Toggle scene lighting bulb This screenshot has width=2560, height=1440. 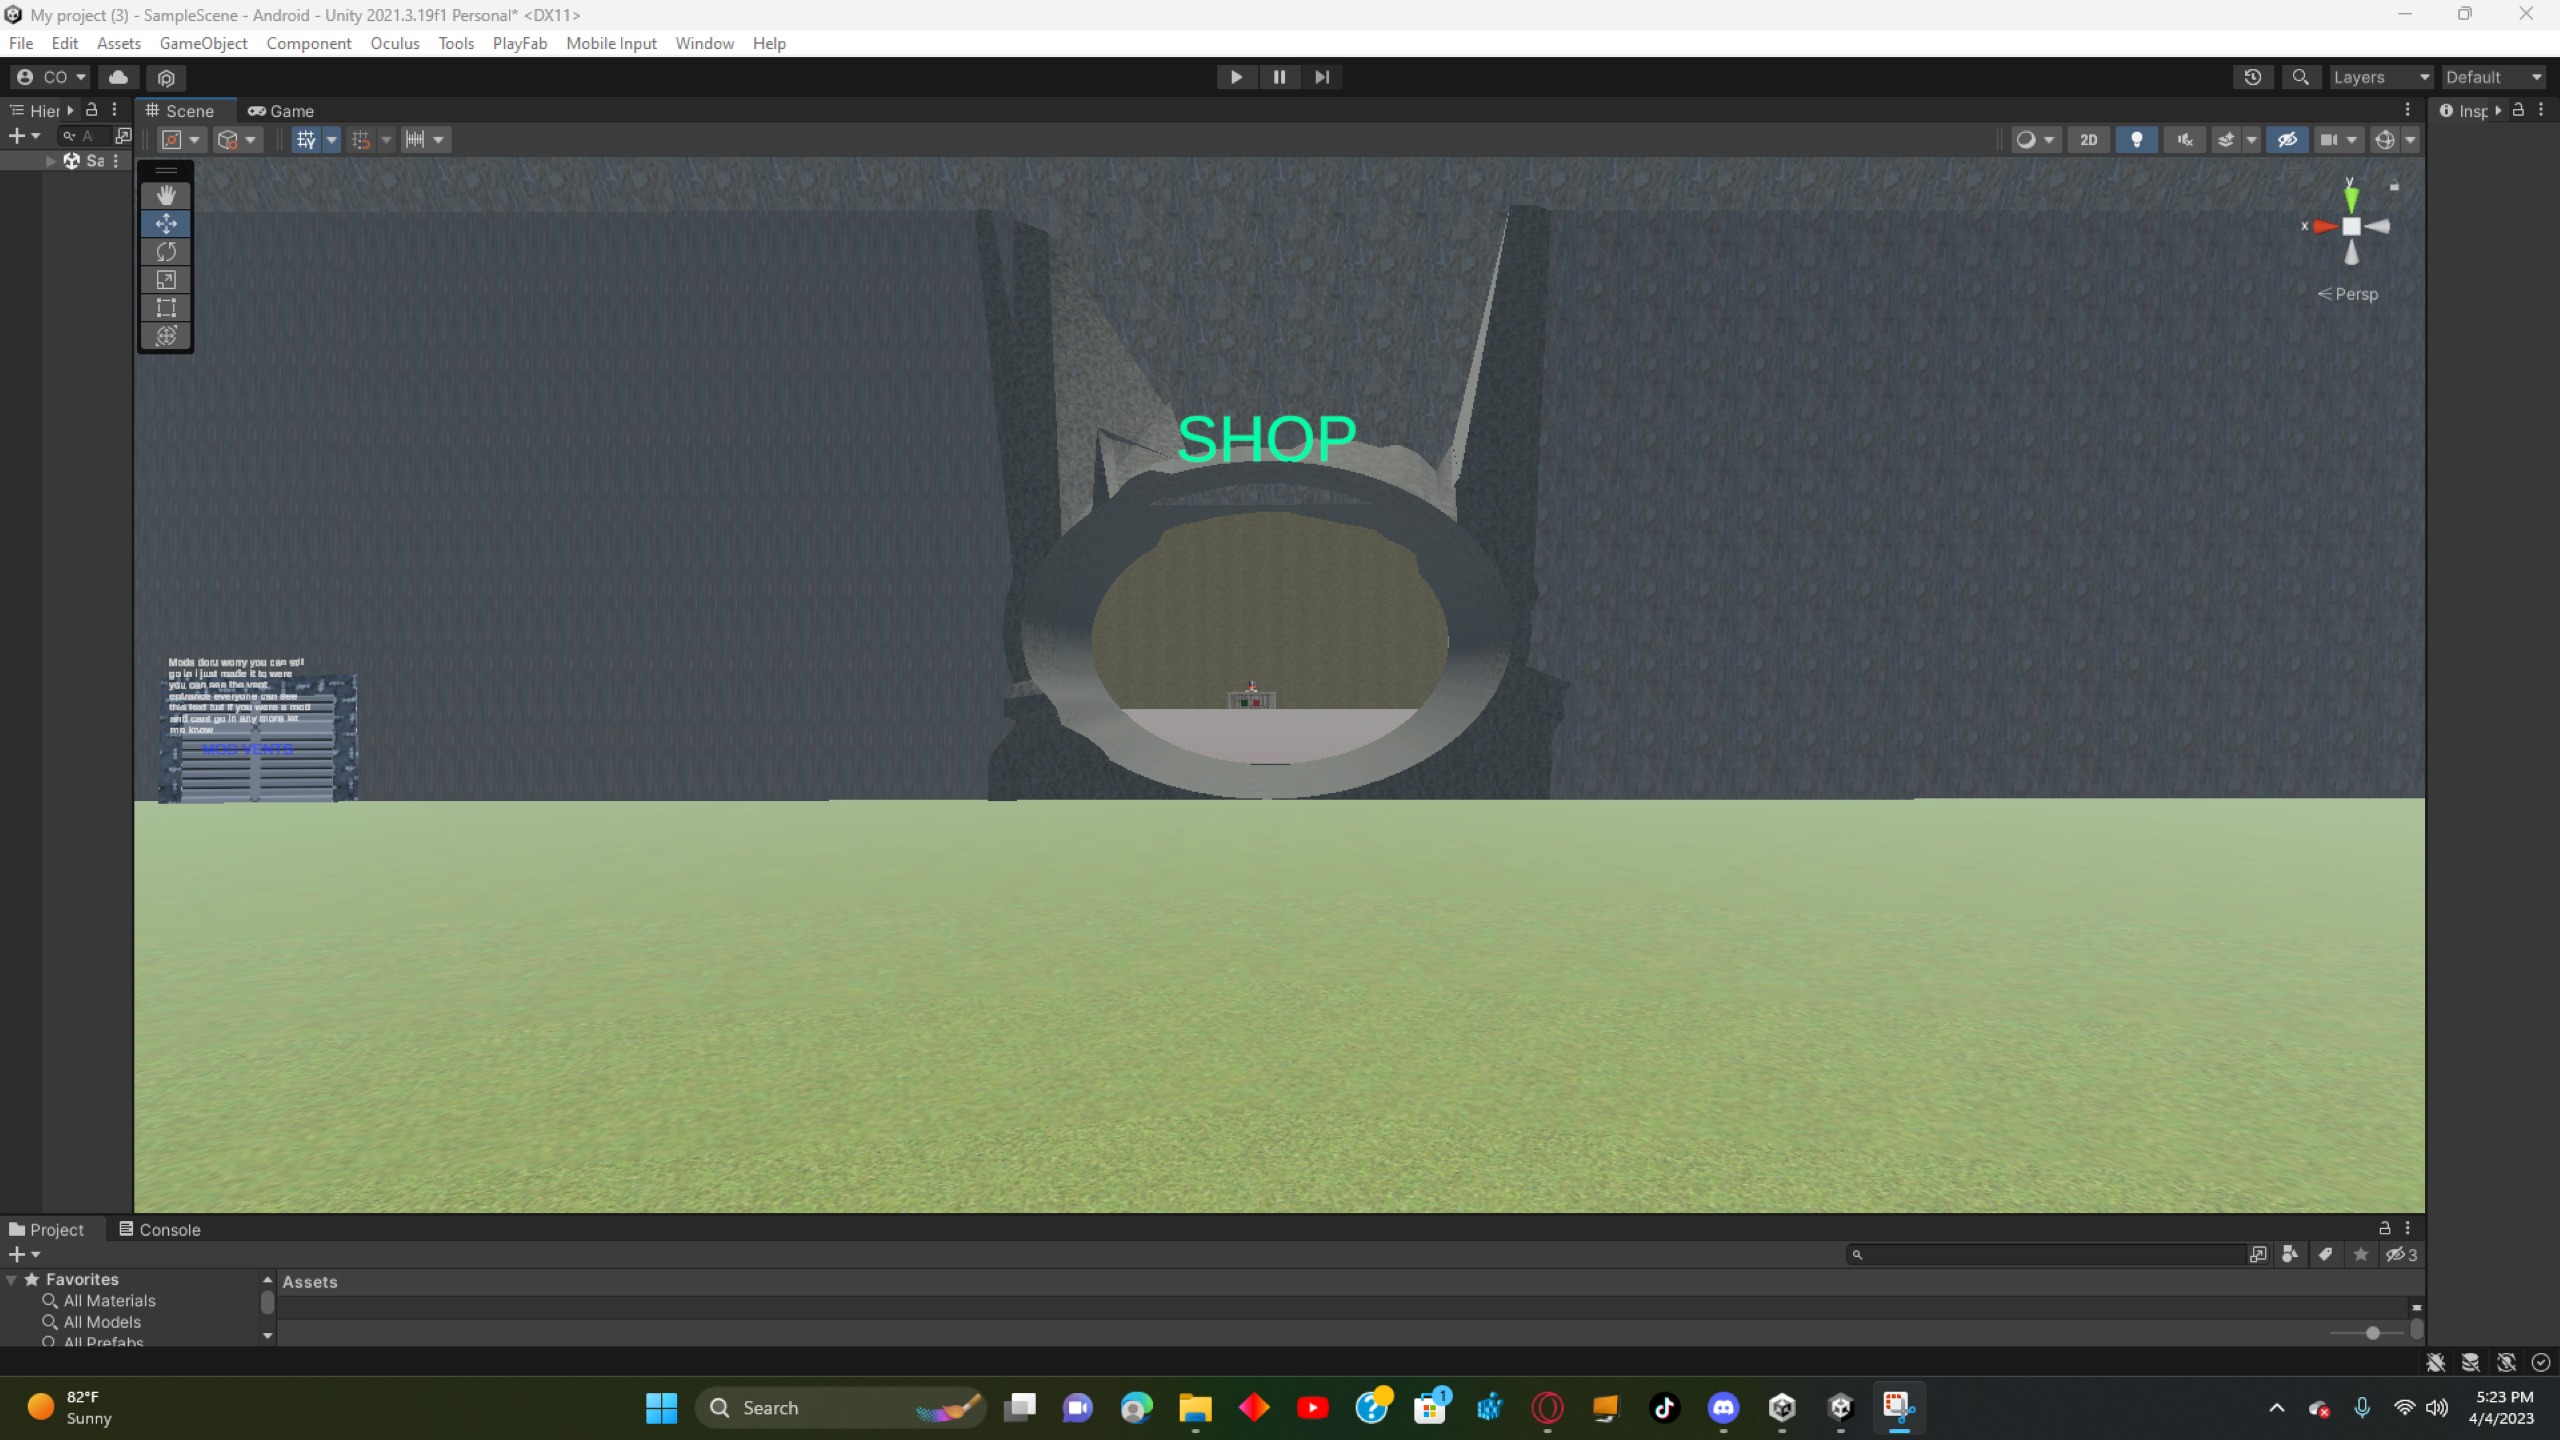tap(2136, 140)
